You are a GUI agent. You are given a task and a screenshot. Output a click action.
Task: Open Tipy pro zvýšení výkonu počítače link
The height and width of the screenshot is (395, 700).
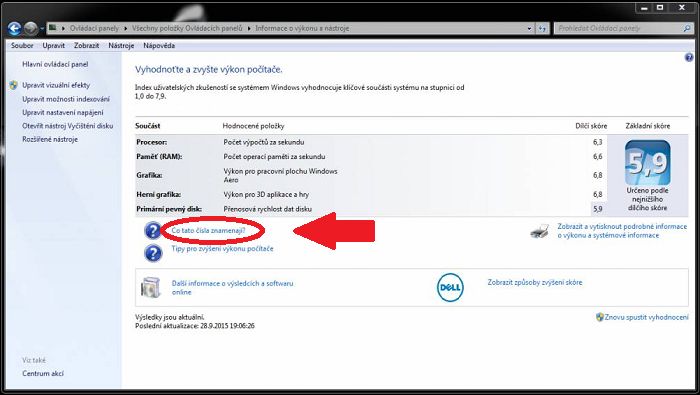pos(222,249)
